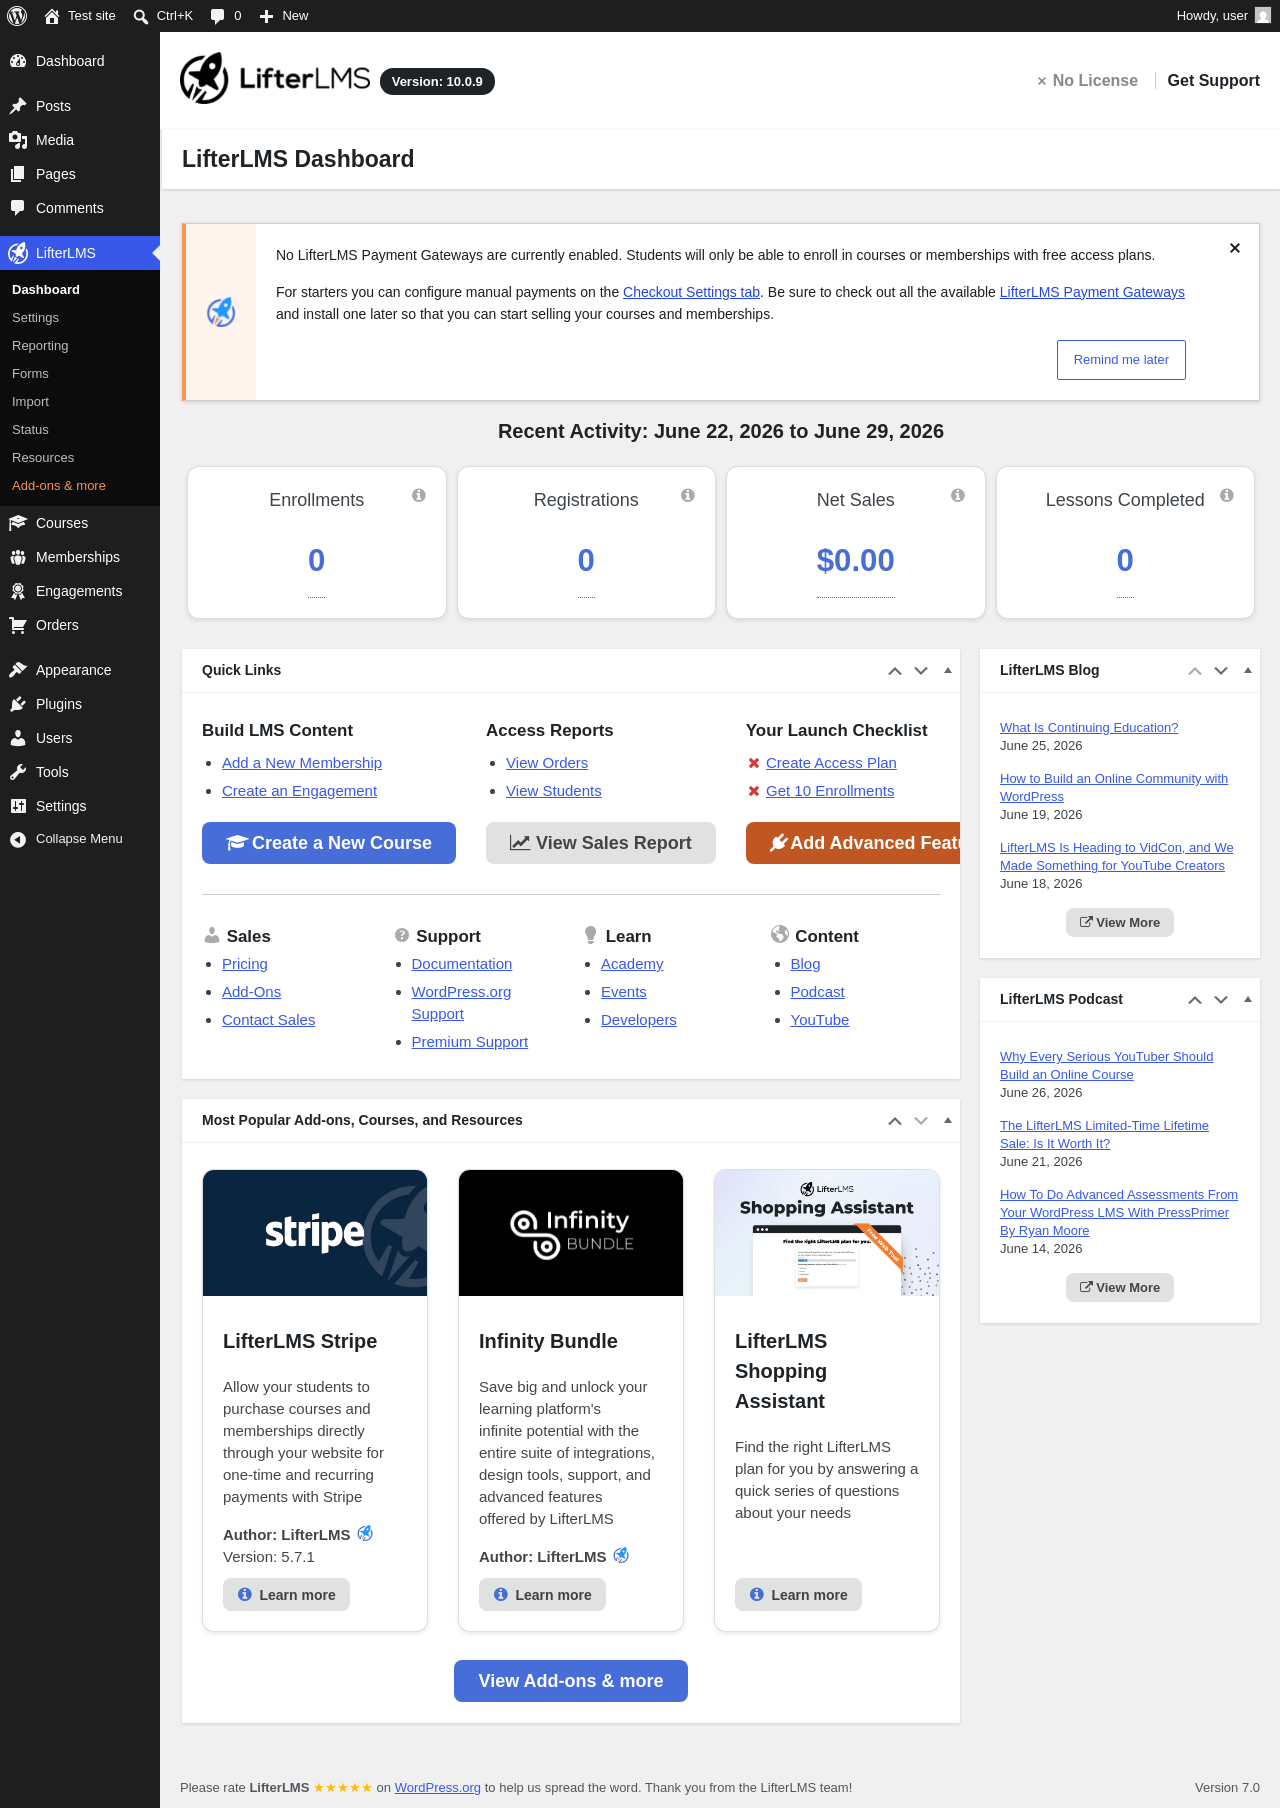Open the Stripe add-on thumbnail
Screen dimensions: 1280x1808
[315, 1233]
